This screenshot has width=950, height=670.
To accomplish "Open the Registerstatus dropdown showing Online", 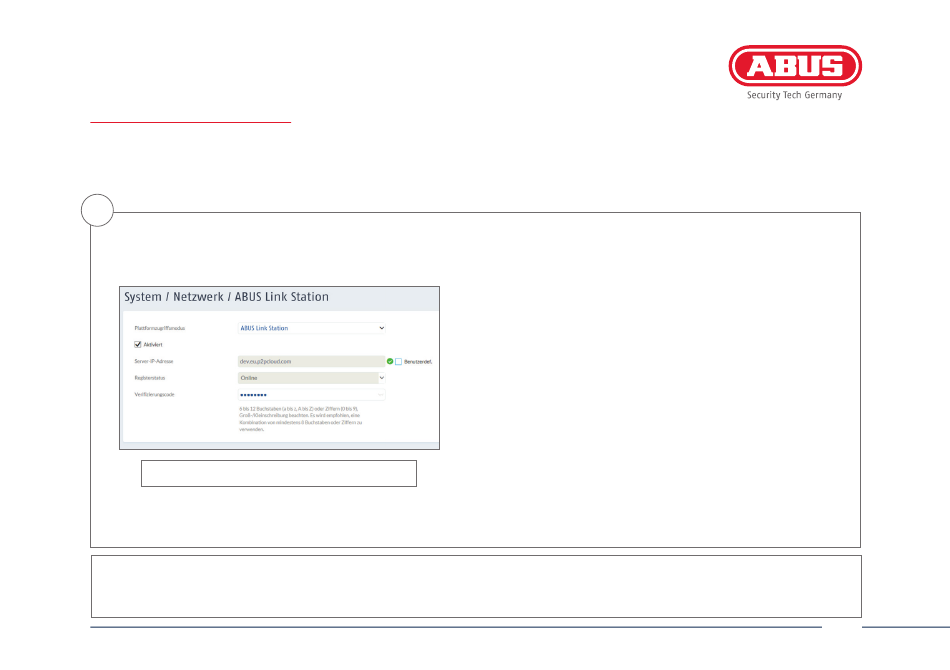I will tap(311, 378).
